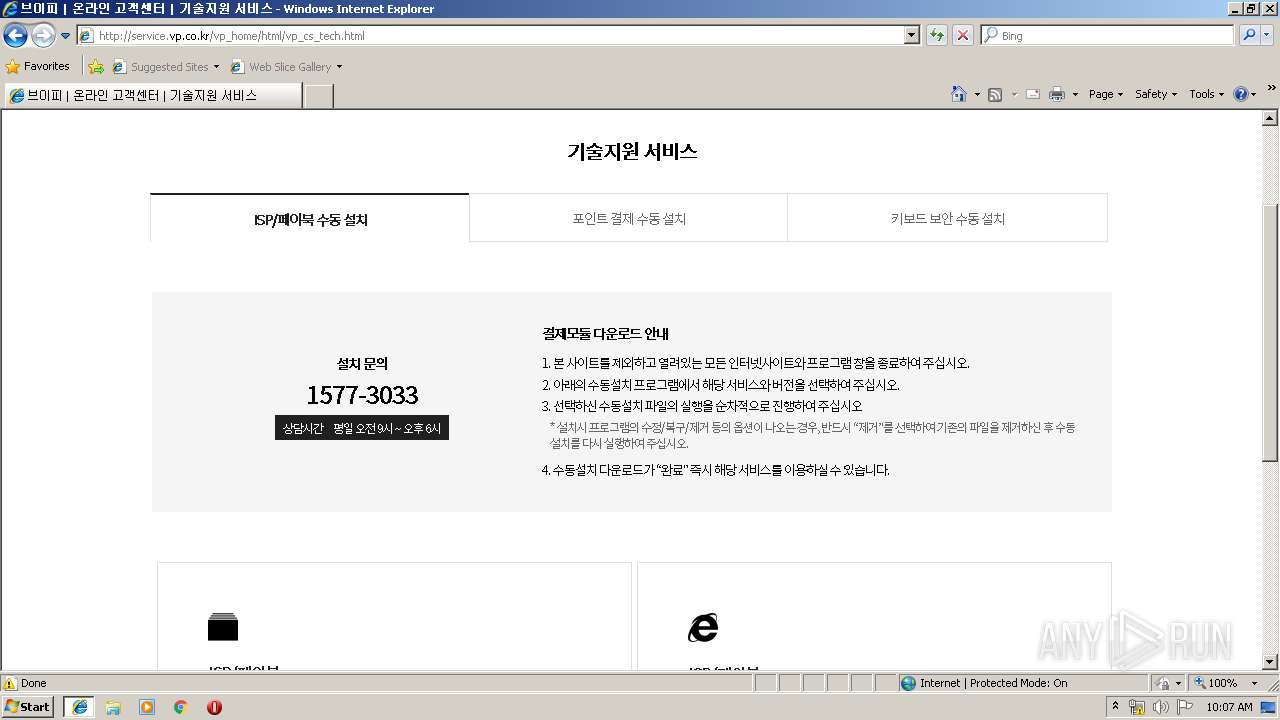Click the 기술지원 서비스 page heading
1280x720 pixels.
(x=632, y=152)
